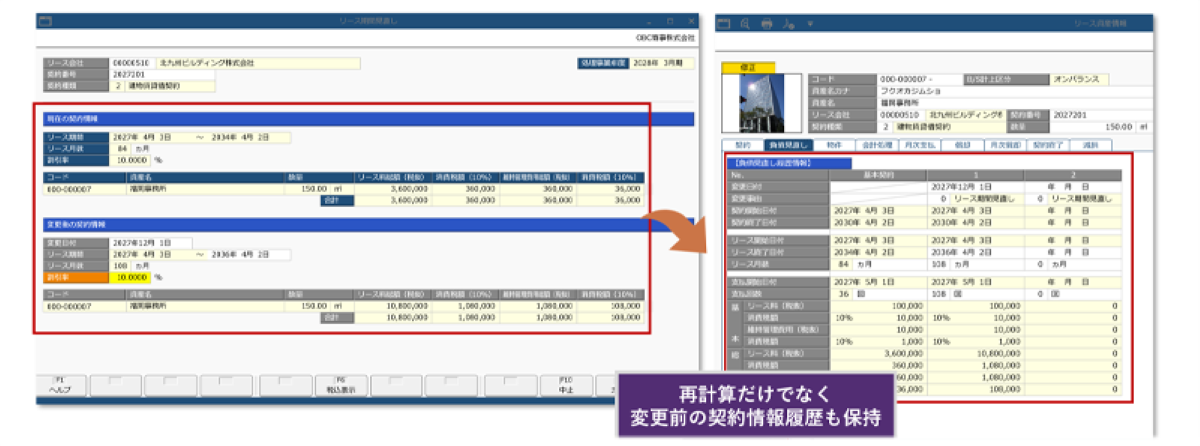Viewport: 1200px width, 446px height.
Task: Click the building photo thumbnail
Action: (761, 101)
